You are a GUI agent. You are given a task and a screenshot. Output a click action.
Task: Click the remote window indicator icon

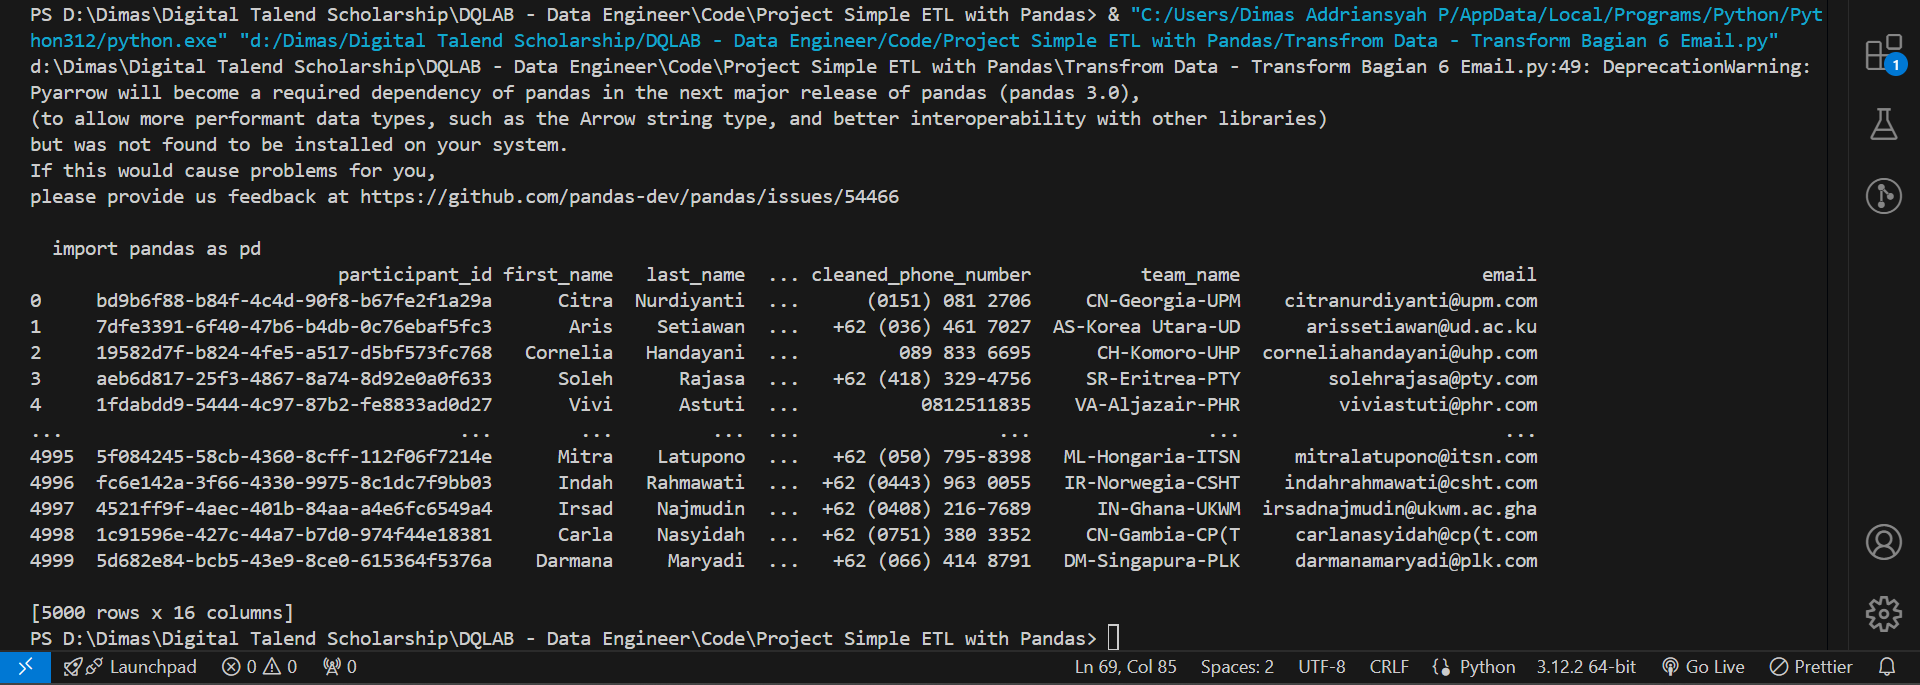[x=25, y=667]
